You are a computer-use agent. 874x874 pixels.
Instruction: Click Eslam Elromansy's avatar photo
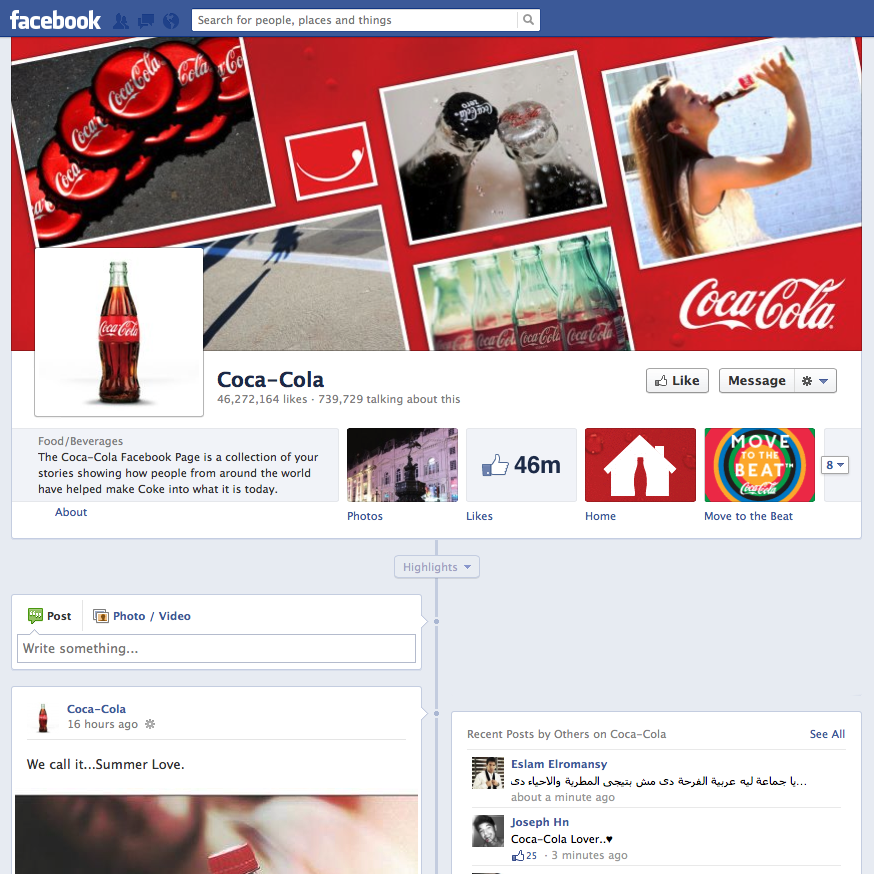(488, 773)
